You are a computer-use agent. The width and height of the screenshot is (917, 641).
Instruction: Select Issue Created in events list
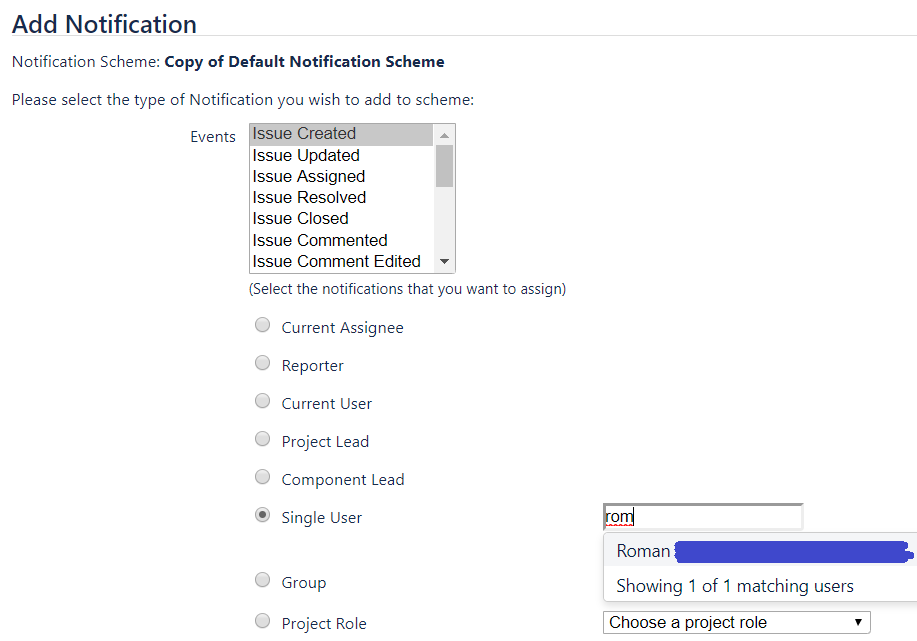(342, 134)
